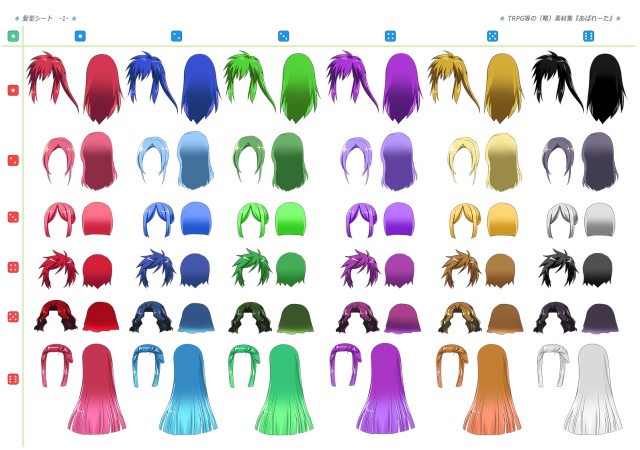Select the cyan straight-cut hime bangs

point(148,366)
